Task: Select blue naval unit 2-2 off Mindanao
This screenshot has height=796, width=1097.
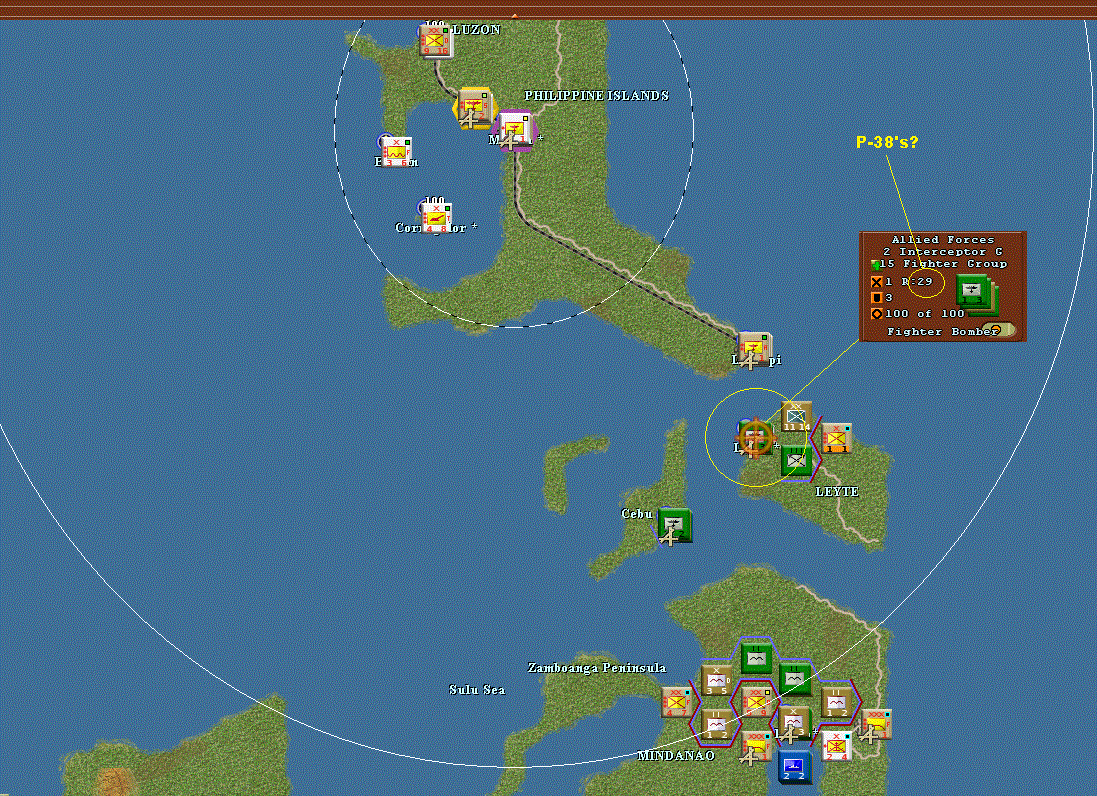Action: tap(795, 767)
